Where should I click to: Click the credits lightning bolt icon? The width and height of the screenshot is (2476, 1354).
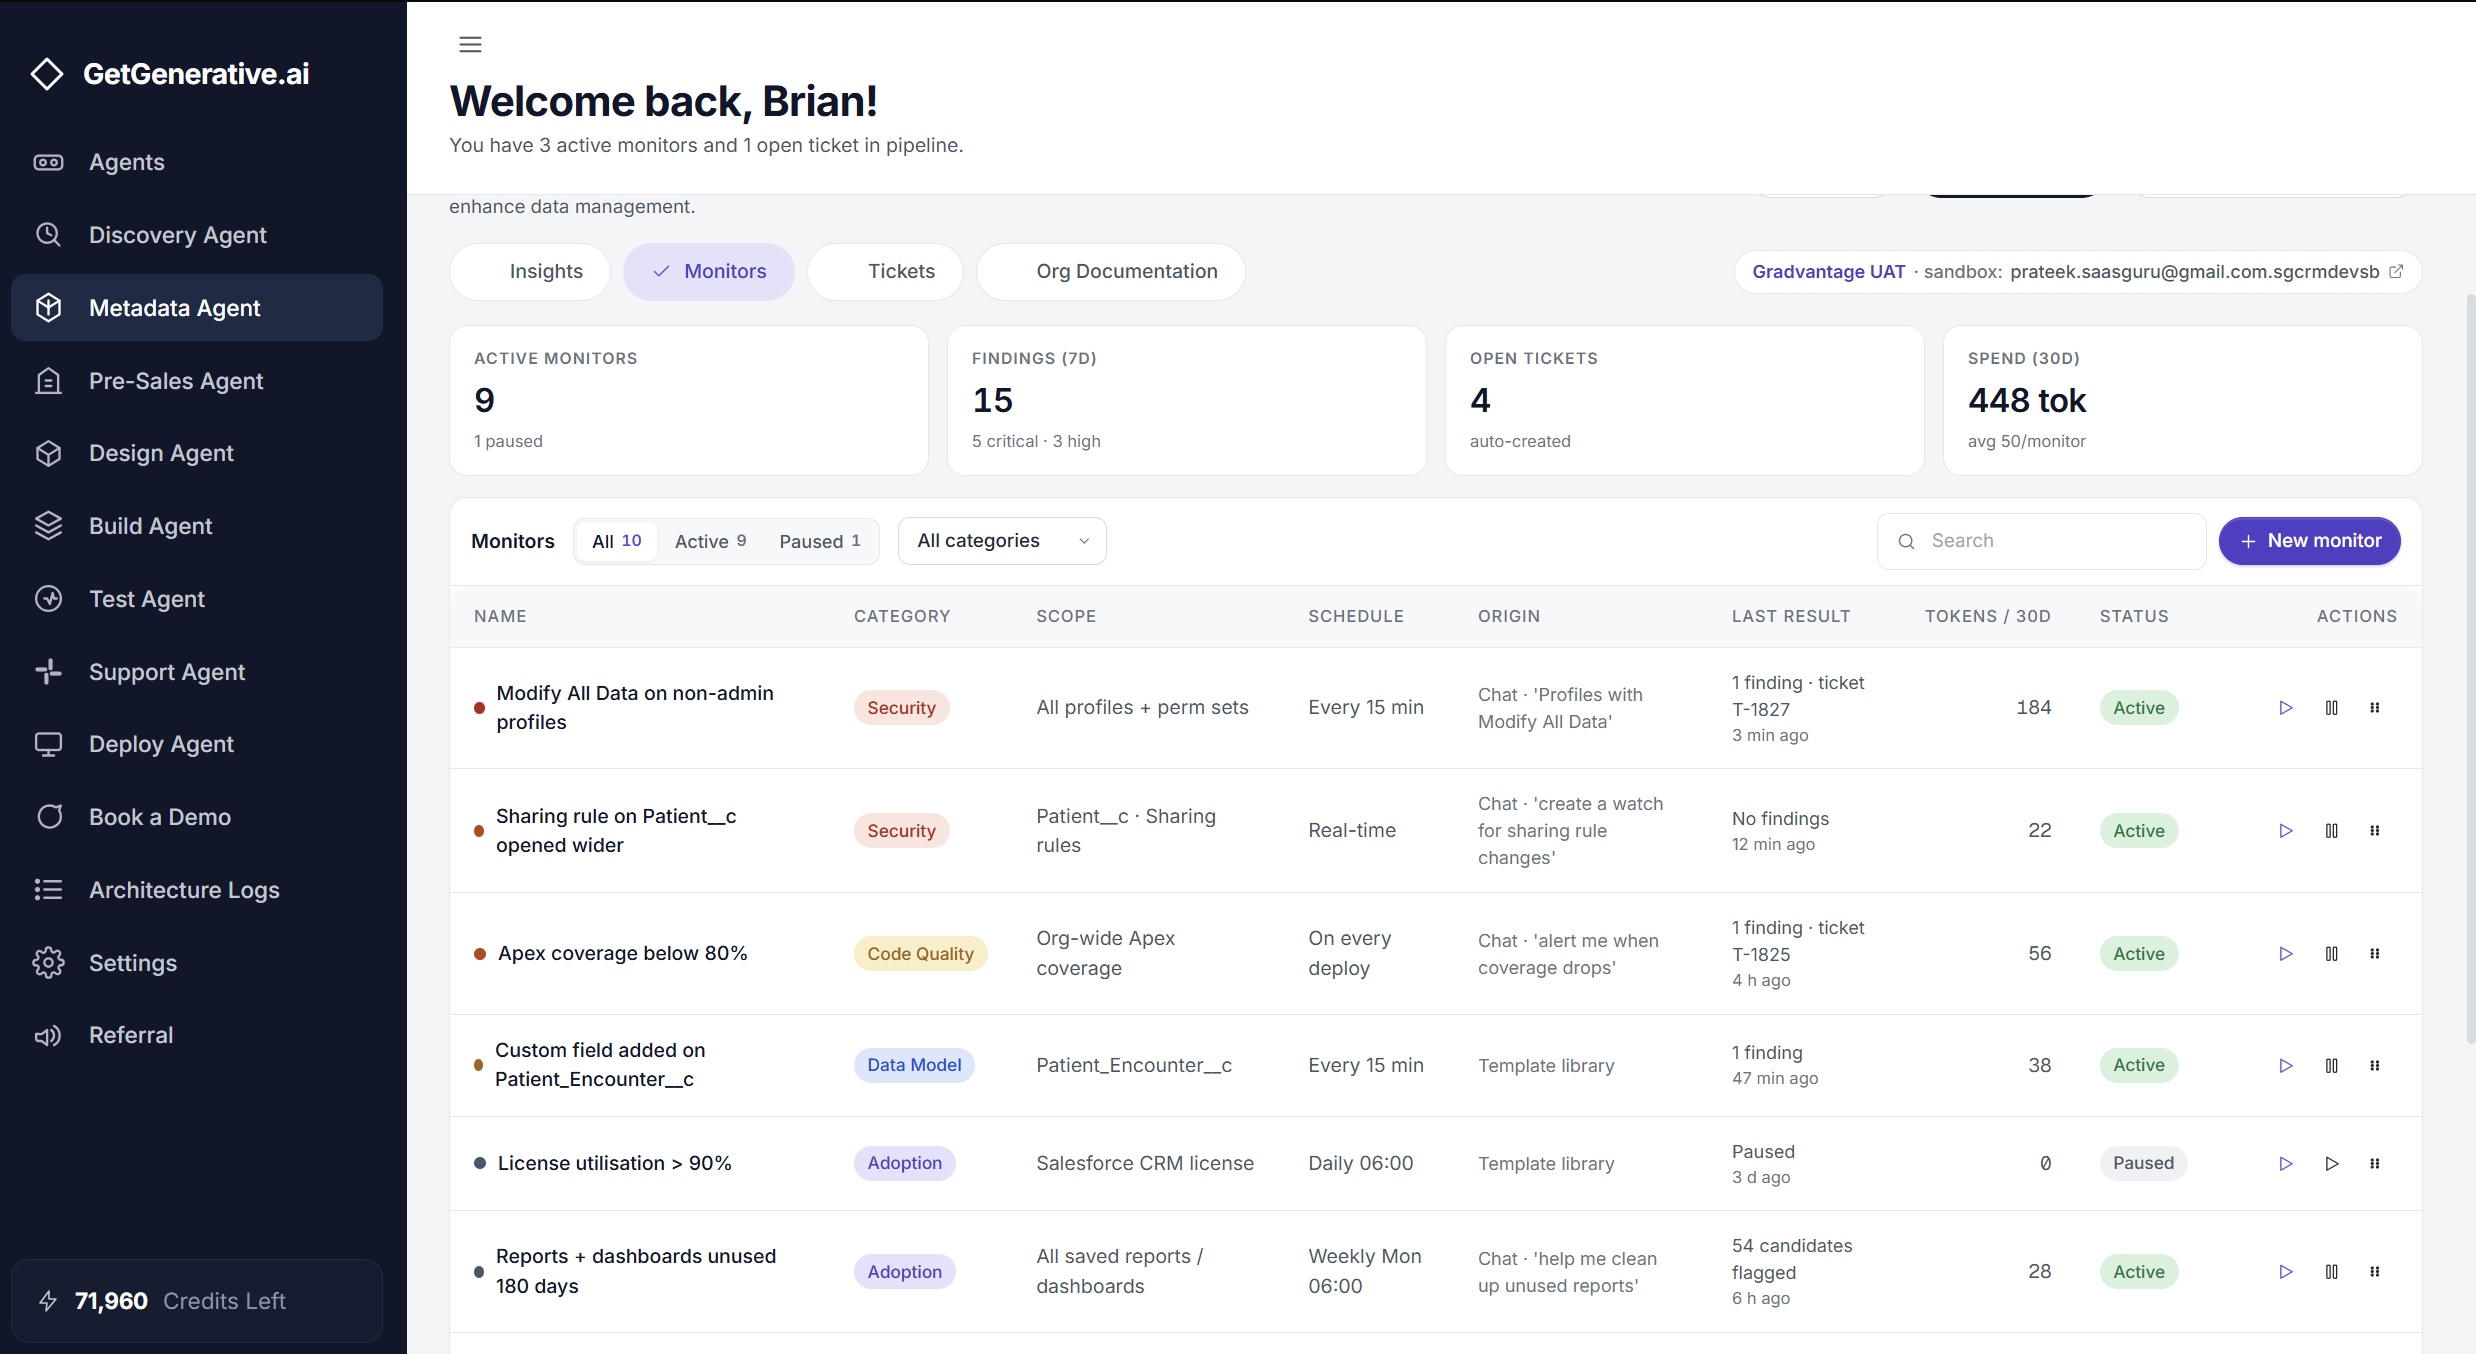click(48, 1301)
